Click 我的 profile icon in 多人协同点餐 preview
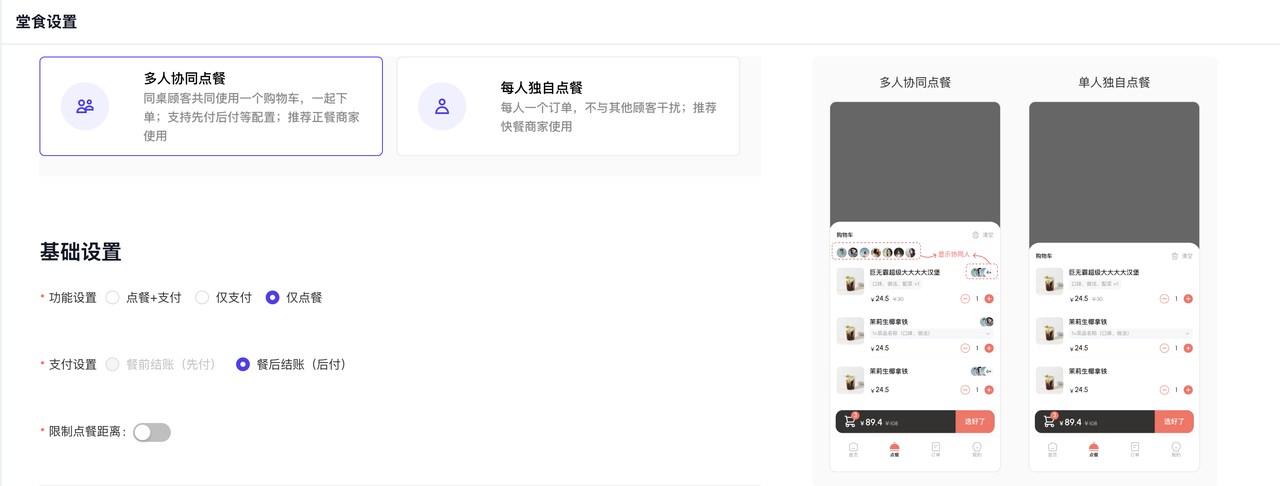 pyautogui.click(x=977, y=447)
